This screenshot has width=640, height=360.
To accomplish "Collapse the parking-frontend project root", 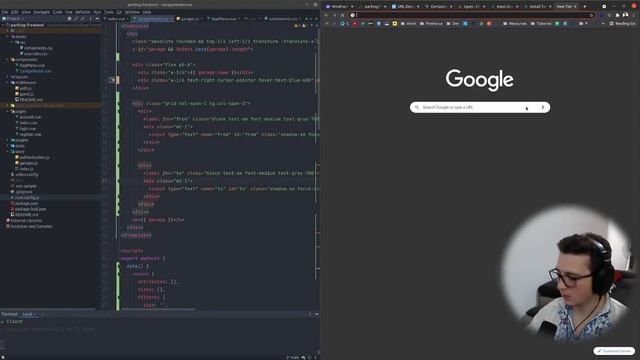I will click(x=3, y=25).
